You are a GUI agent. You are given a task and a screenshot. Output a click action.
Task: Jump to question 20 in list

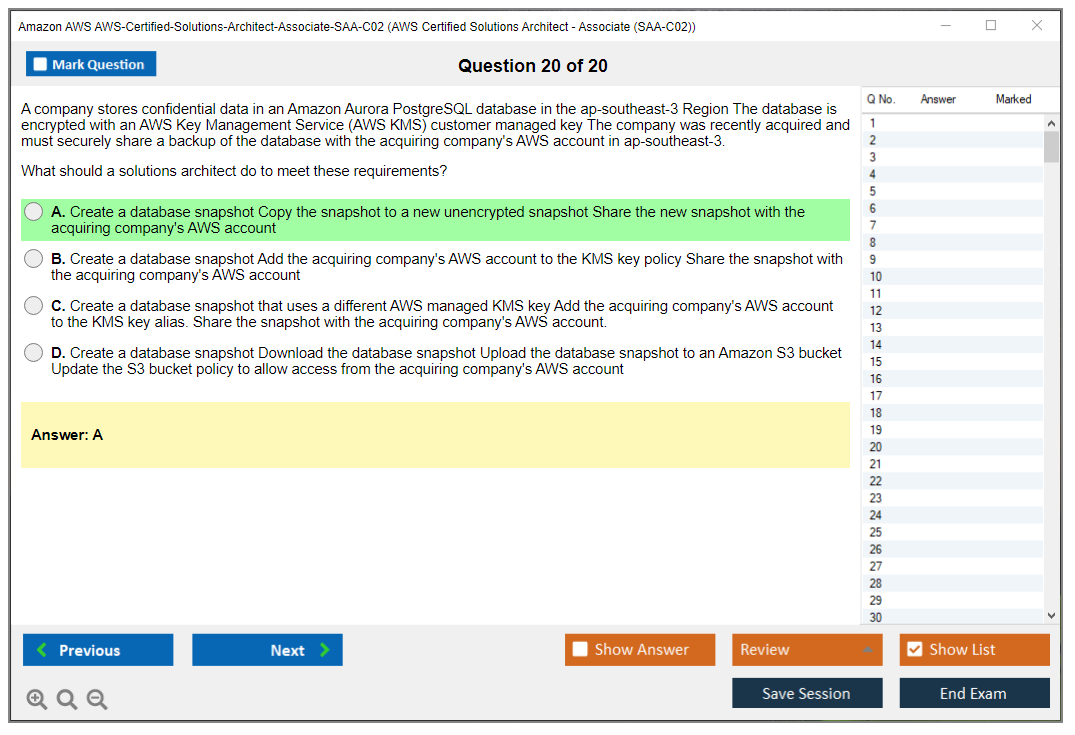tap(876, 447)
